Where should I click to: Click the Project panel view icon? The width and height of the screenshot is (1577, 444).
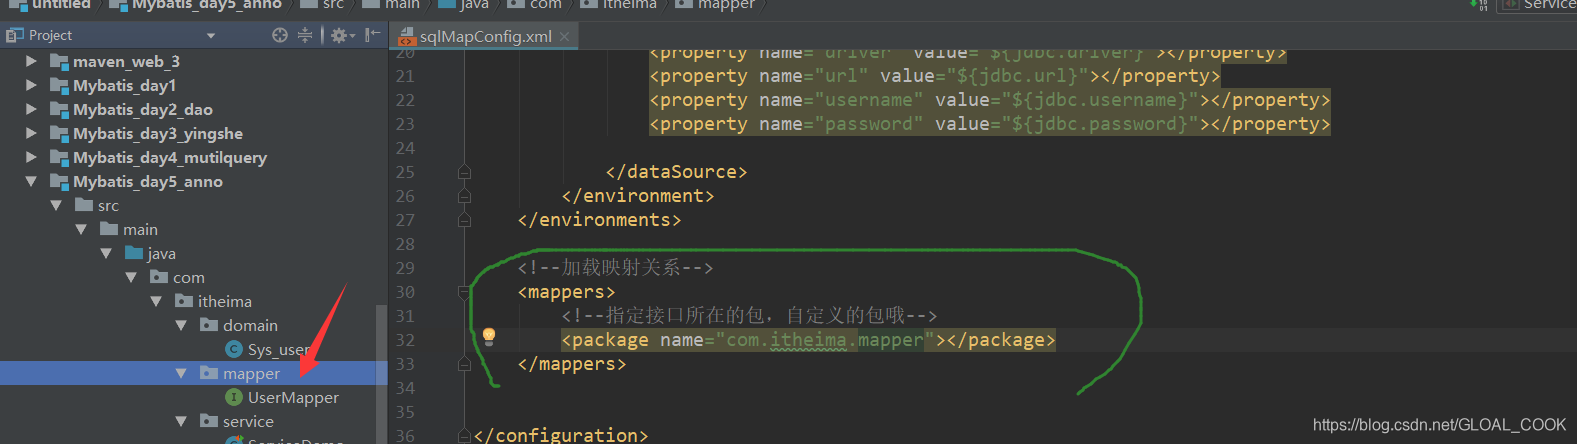coord(14,35)
